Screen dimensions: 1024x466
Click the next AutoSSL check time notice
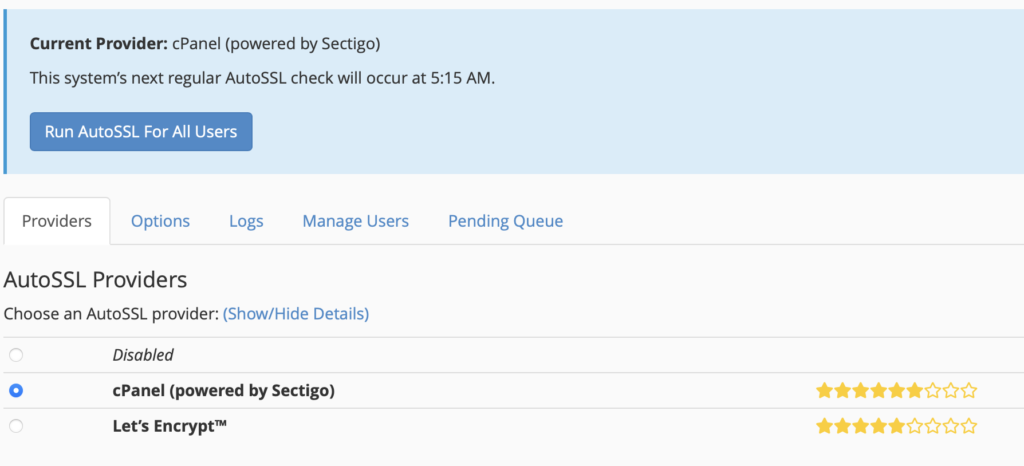pos(263,79)
